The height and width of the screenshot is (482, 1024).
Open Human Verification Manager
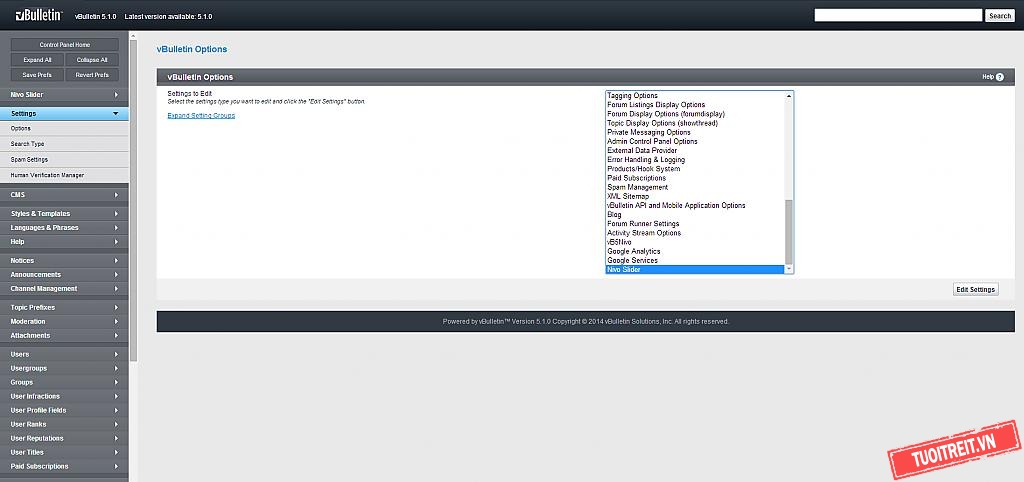[x=47, y=175]
